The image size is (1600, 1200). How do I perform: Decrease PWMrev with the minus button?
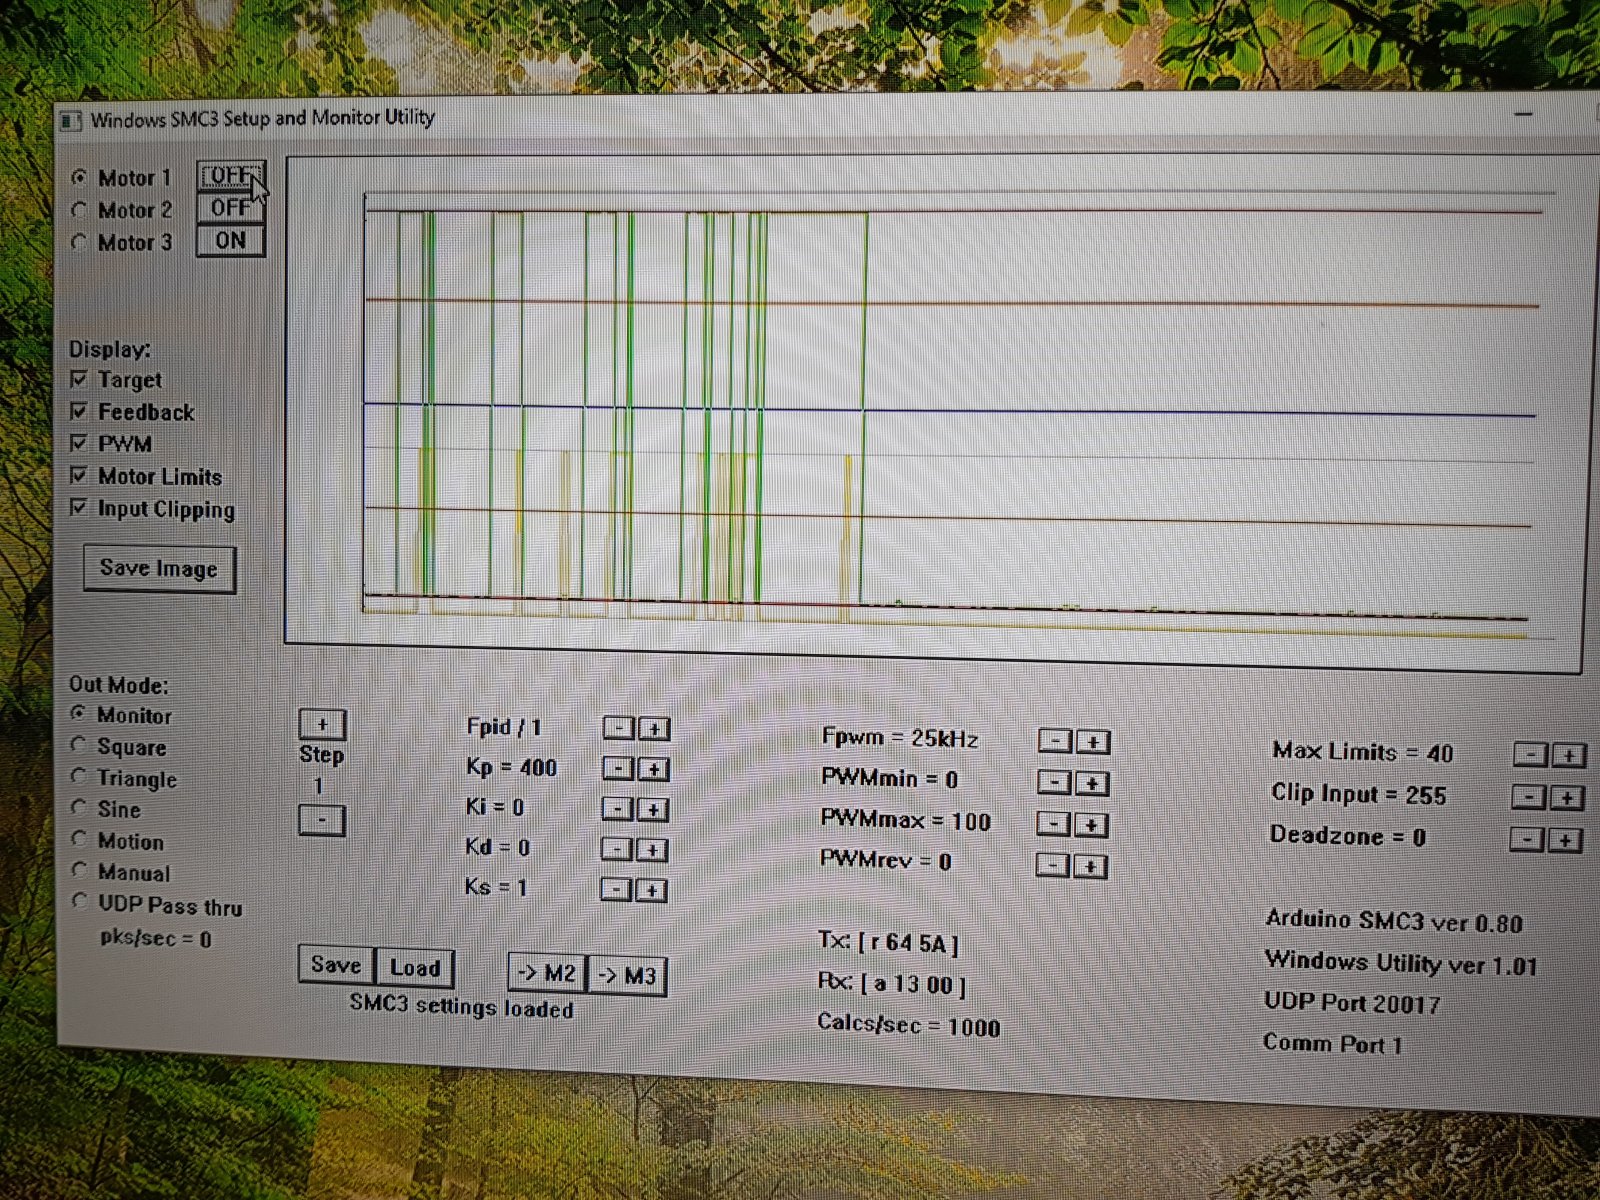pyautogui.click(x=1052, y=865)
